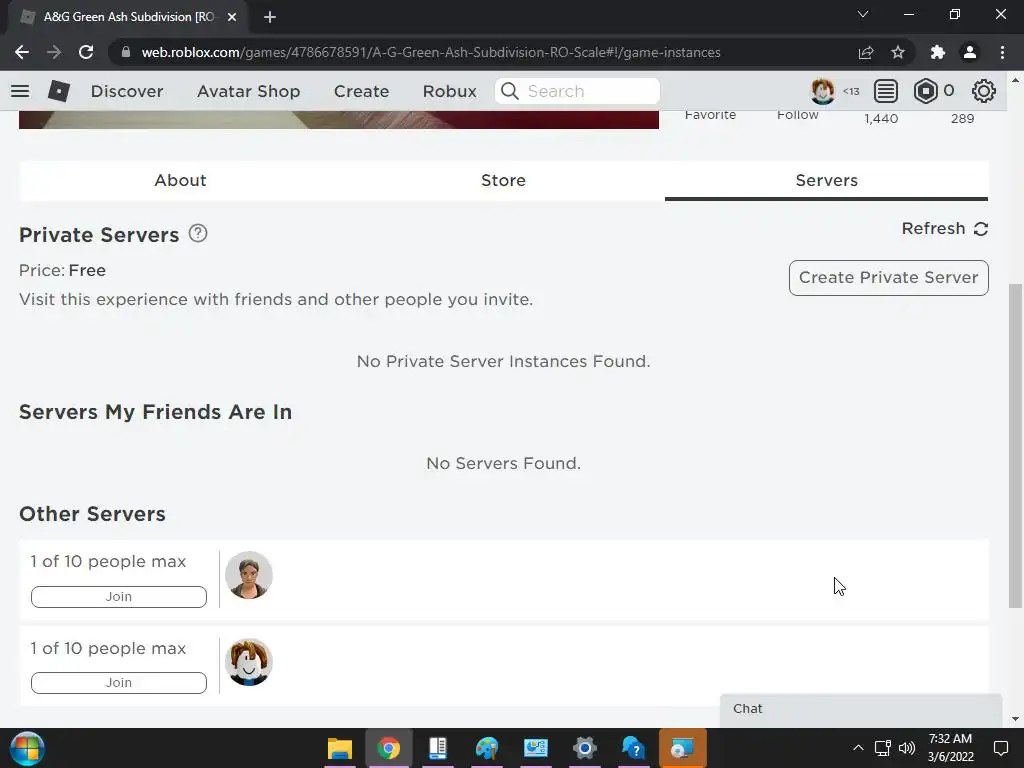Open the notifications feed icon
Viewport: 1024px width, 768px height.
(886, 91)
